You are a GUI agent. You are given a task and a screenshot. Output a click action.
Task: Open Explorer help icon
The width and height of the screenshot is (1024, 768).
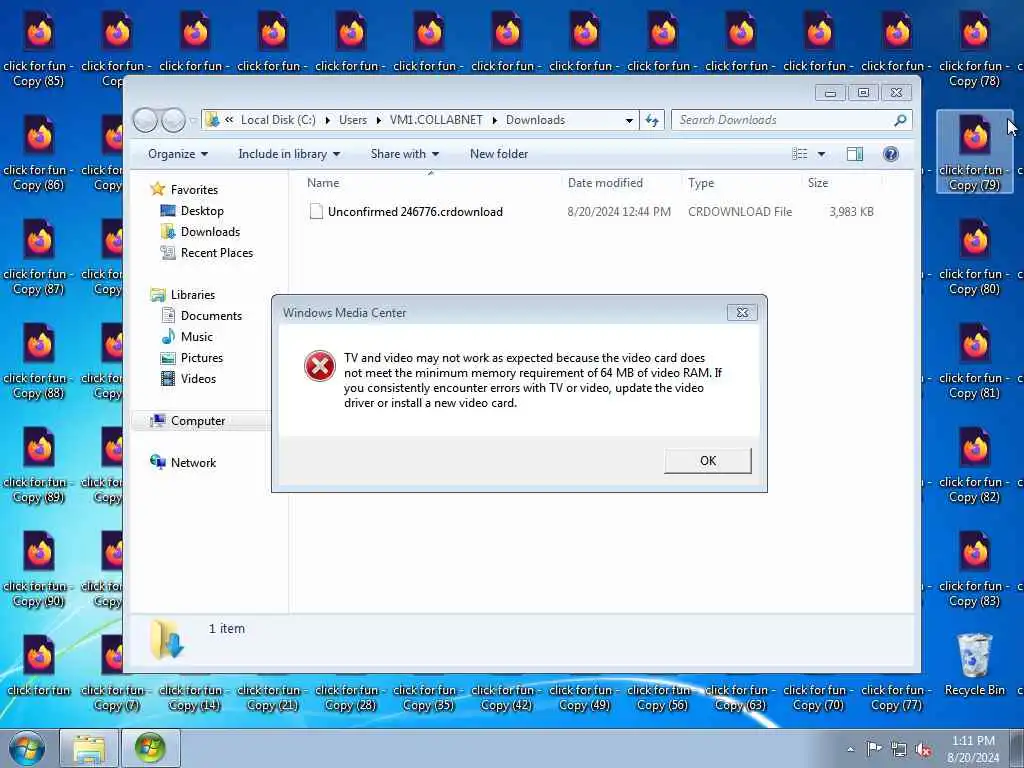(x=891, y=154)
